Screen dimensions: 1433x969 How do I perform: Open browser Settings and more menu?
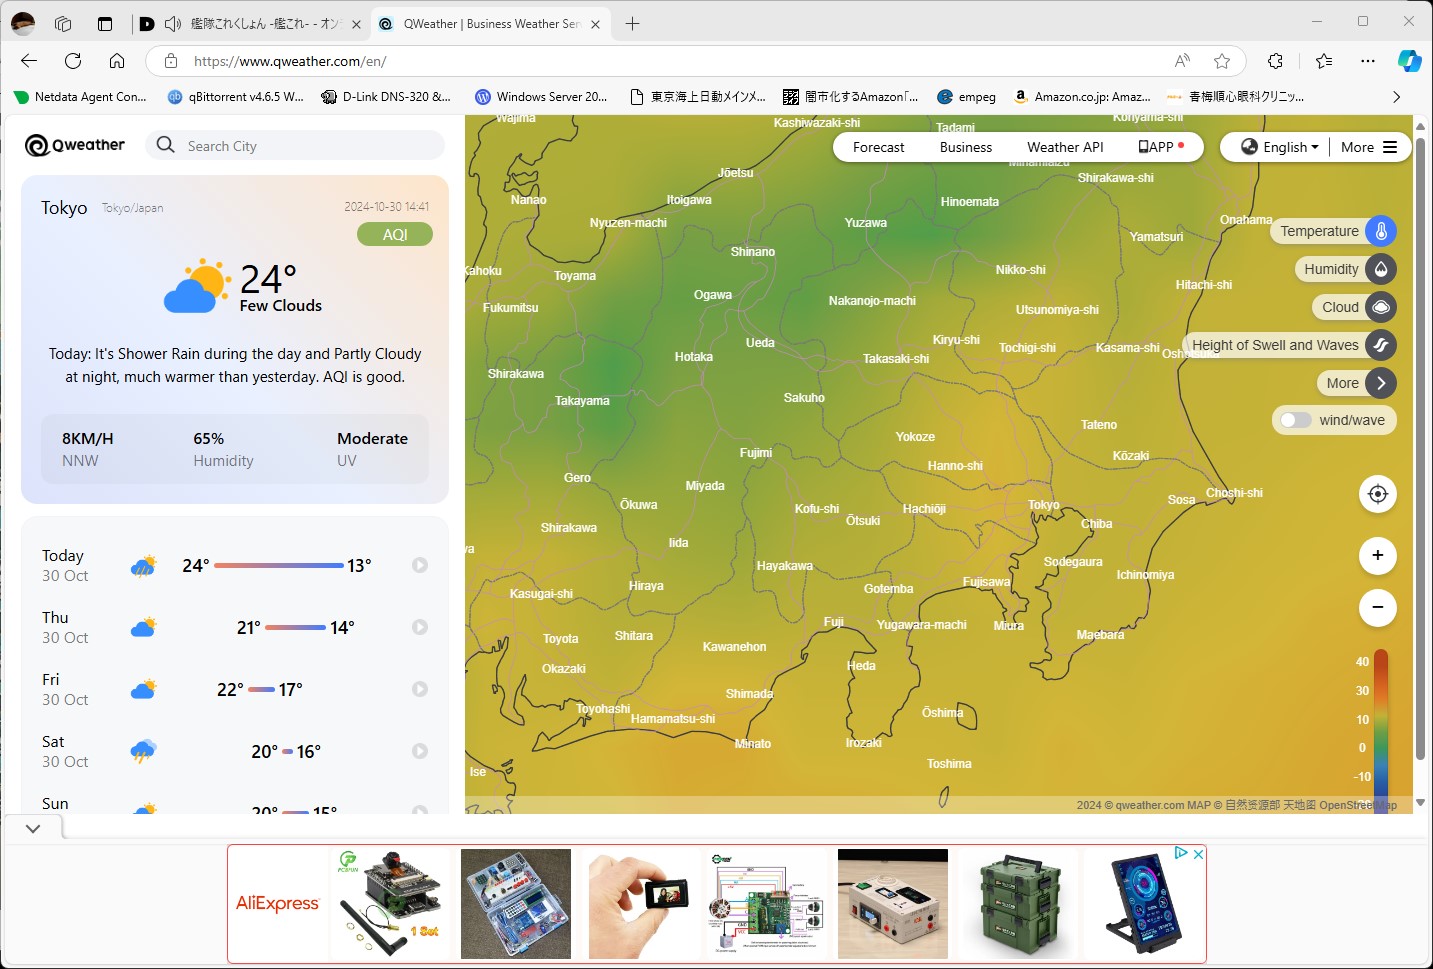[x=1368, y=61]
